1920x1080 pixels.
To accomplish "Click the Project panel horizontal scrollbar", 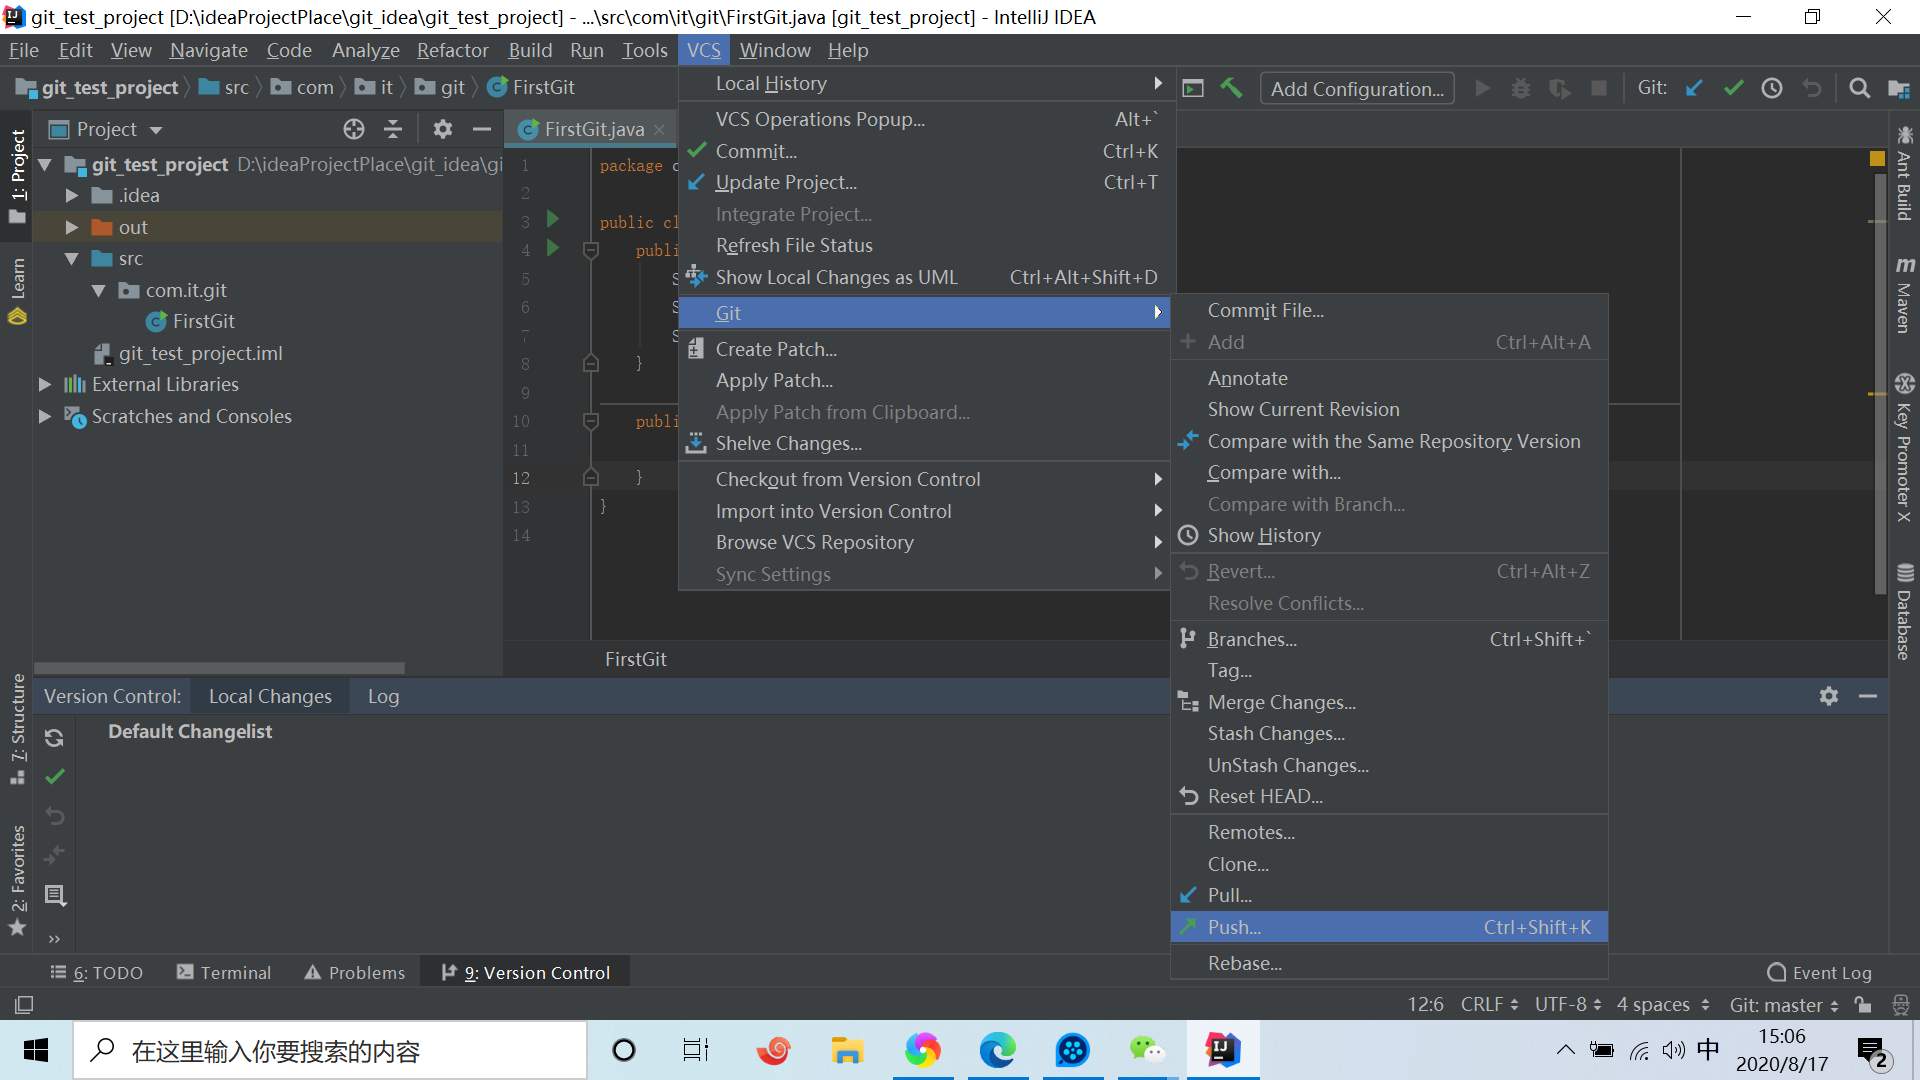I will 220,668.
